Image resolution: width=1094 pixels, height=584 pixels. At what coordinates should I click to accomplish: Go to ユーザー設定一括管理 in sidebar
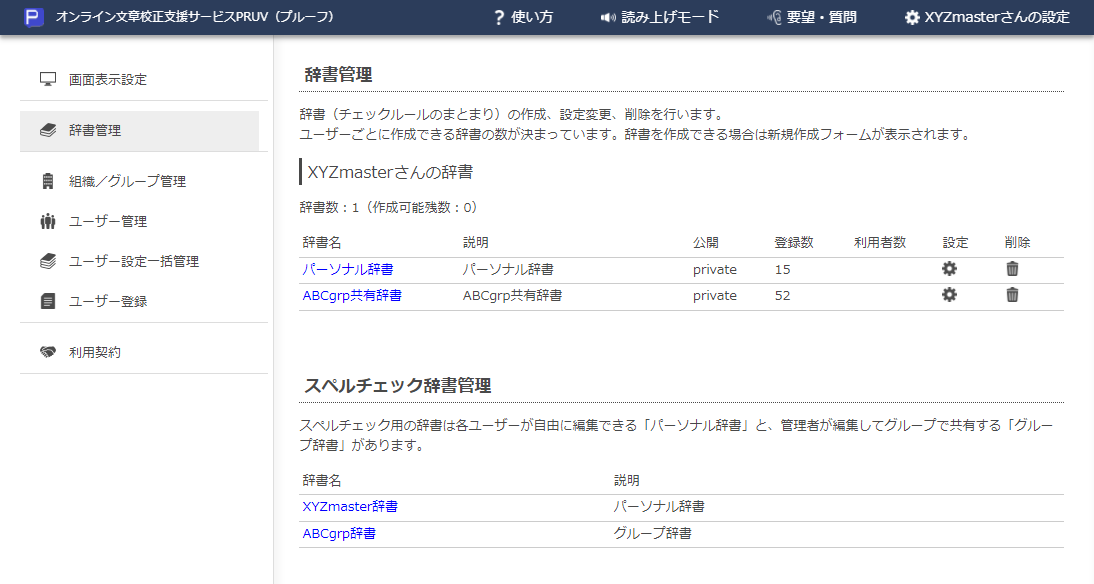point(133,261)
